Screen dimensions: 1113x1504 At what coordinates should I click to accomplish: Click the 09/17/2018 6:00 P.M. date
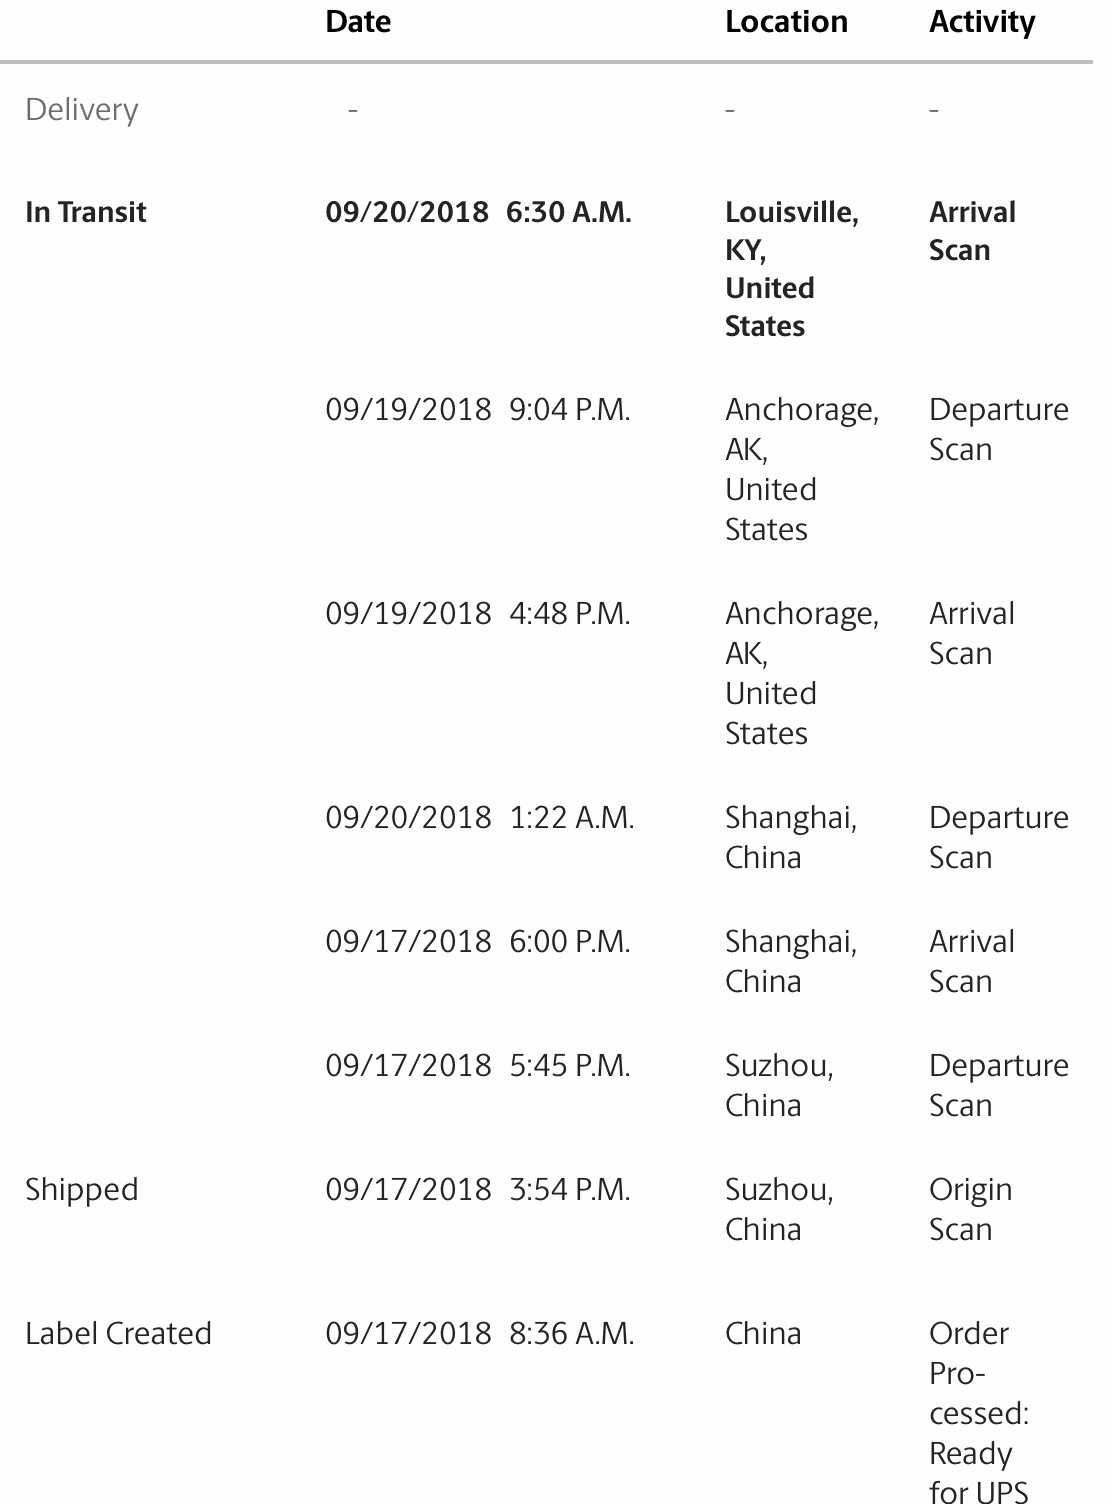point(478,942)
